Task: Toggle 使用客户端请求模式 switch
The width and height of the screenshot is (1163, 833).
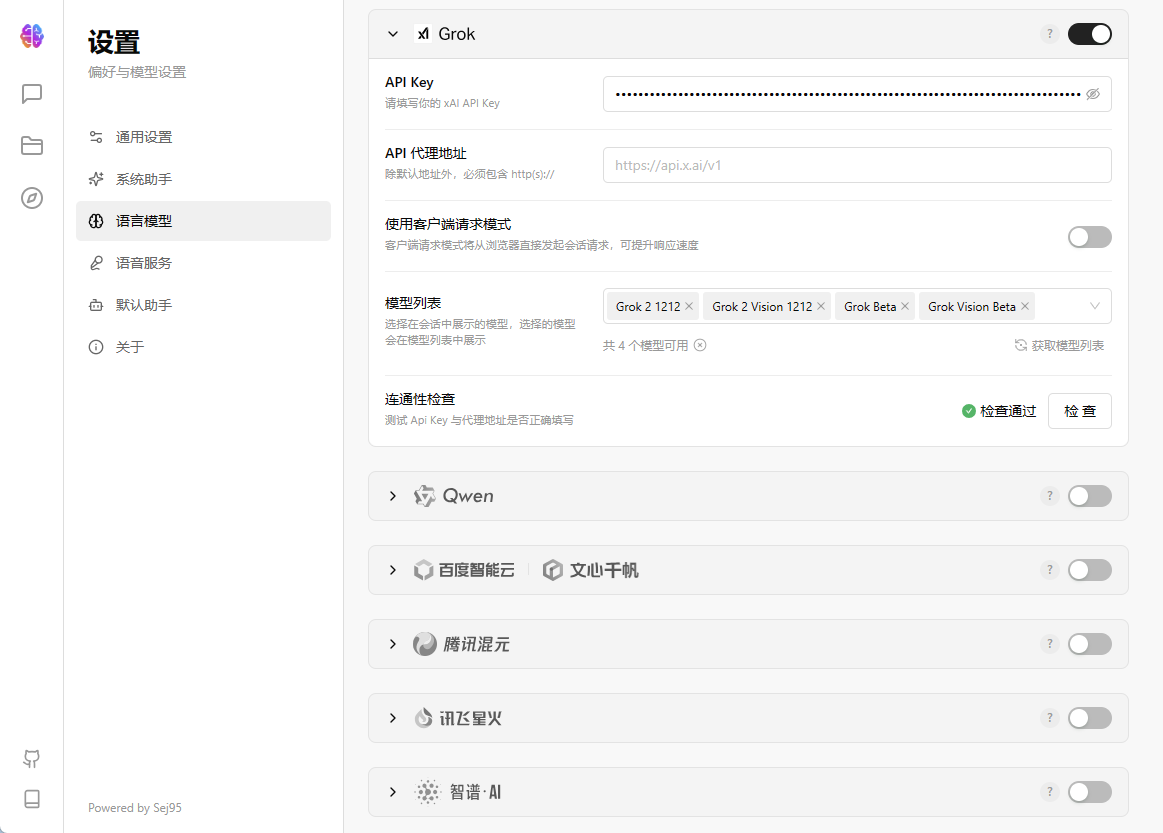Action: [x=1090, y=237]
